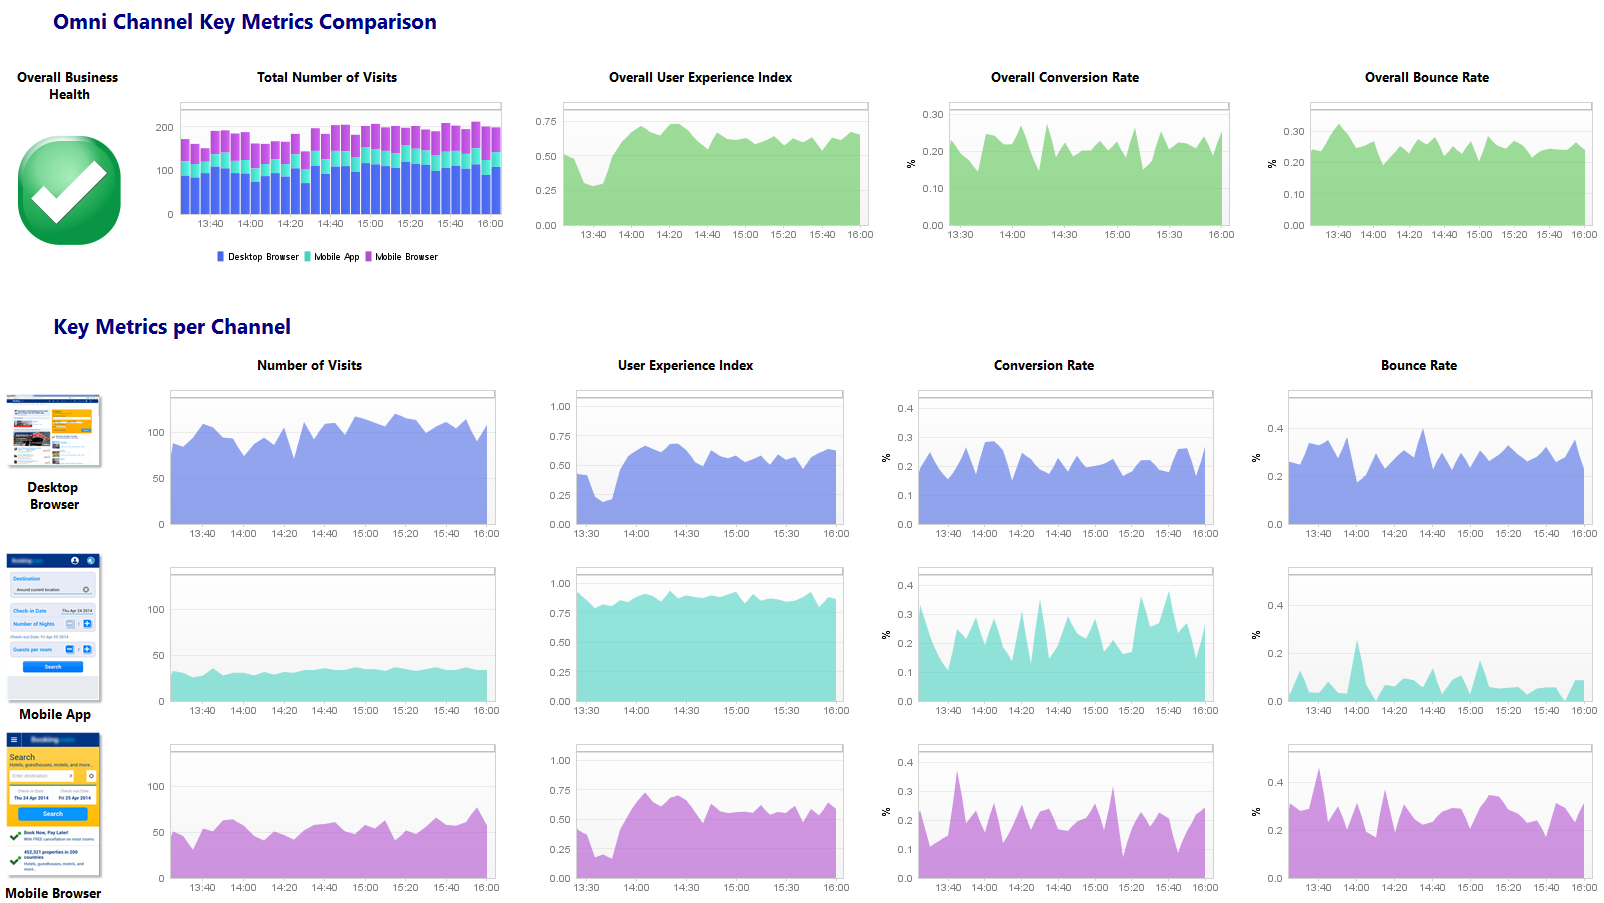Click the Mobile App legend color swatch

pos(307,257)
